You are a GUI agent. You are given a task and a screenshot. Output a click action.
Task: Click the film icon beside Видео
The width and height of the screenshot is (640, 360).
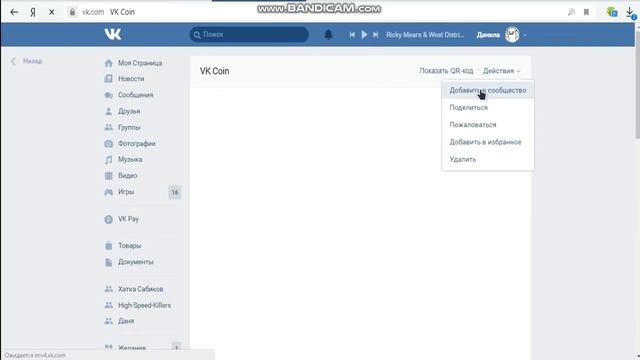(x=108, y=176)
